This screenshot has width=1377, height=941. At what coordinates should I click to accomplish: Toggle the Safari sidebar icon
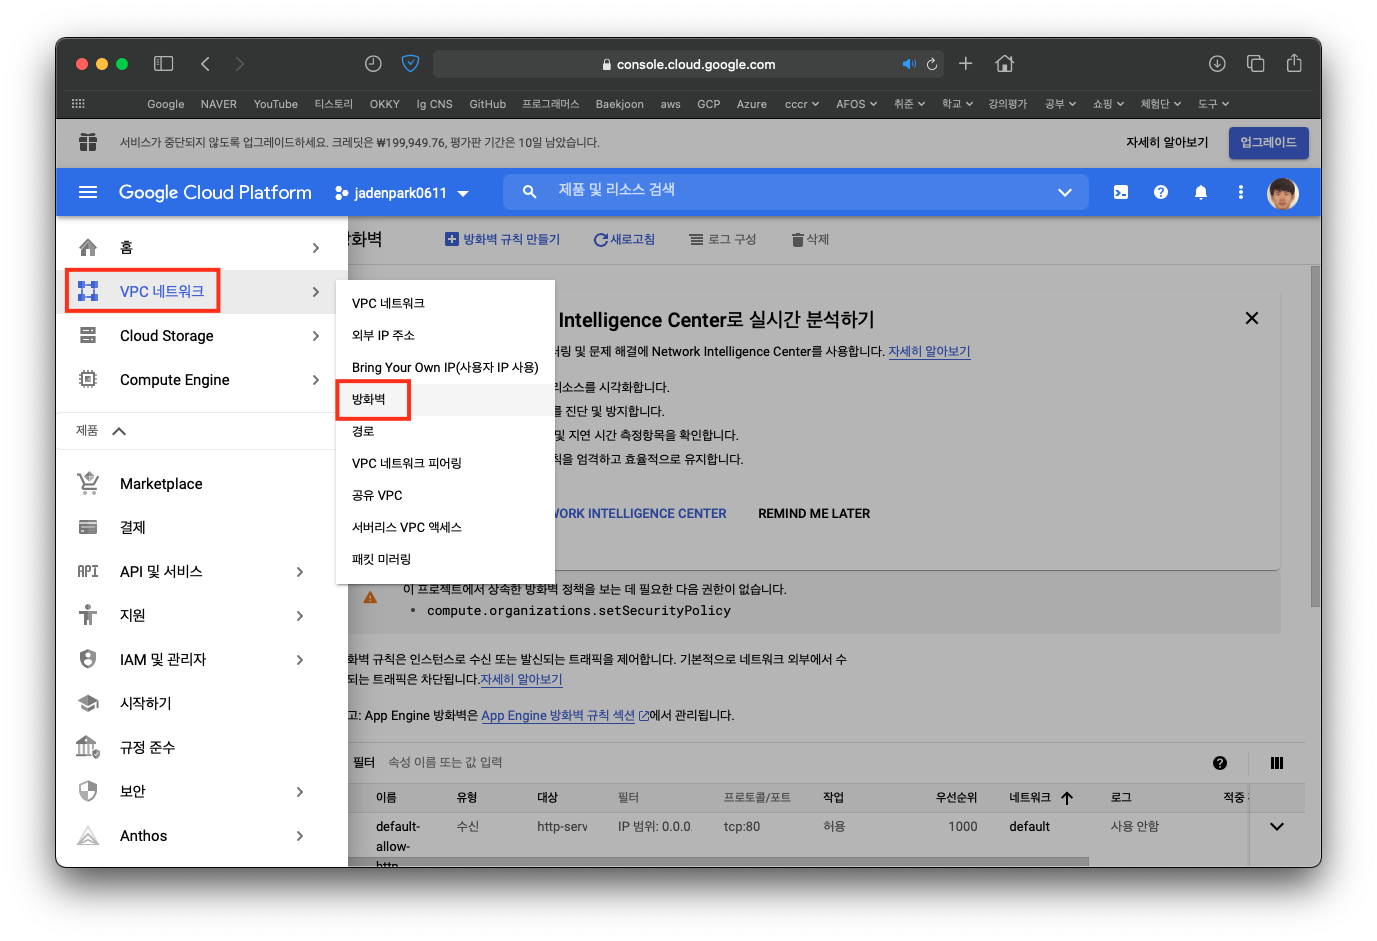click(x=164, y=64)
